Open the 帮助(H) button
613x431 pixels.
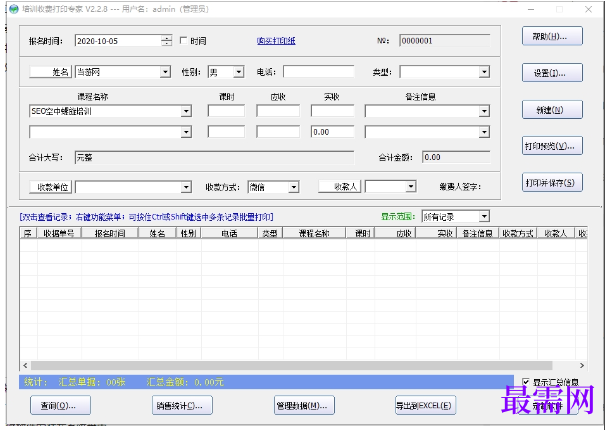[x=552, y=36]
